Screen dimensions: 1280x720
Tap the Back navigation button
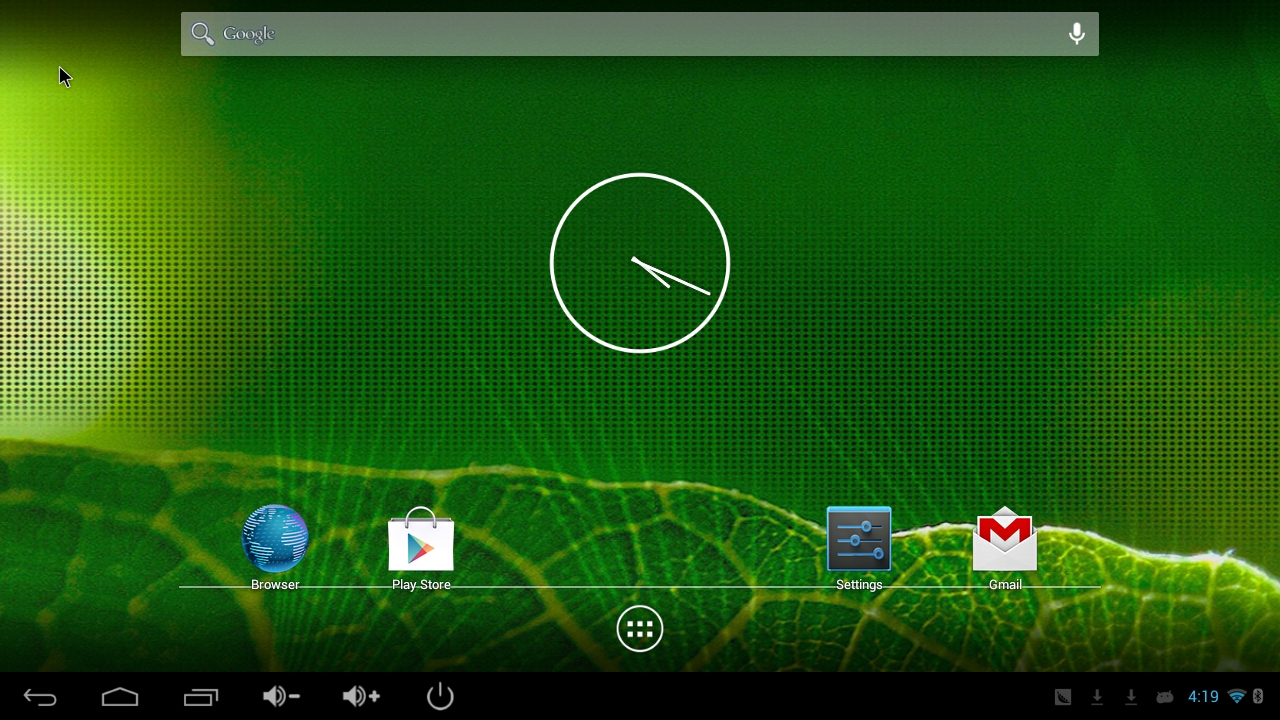pos(40,697)
